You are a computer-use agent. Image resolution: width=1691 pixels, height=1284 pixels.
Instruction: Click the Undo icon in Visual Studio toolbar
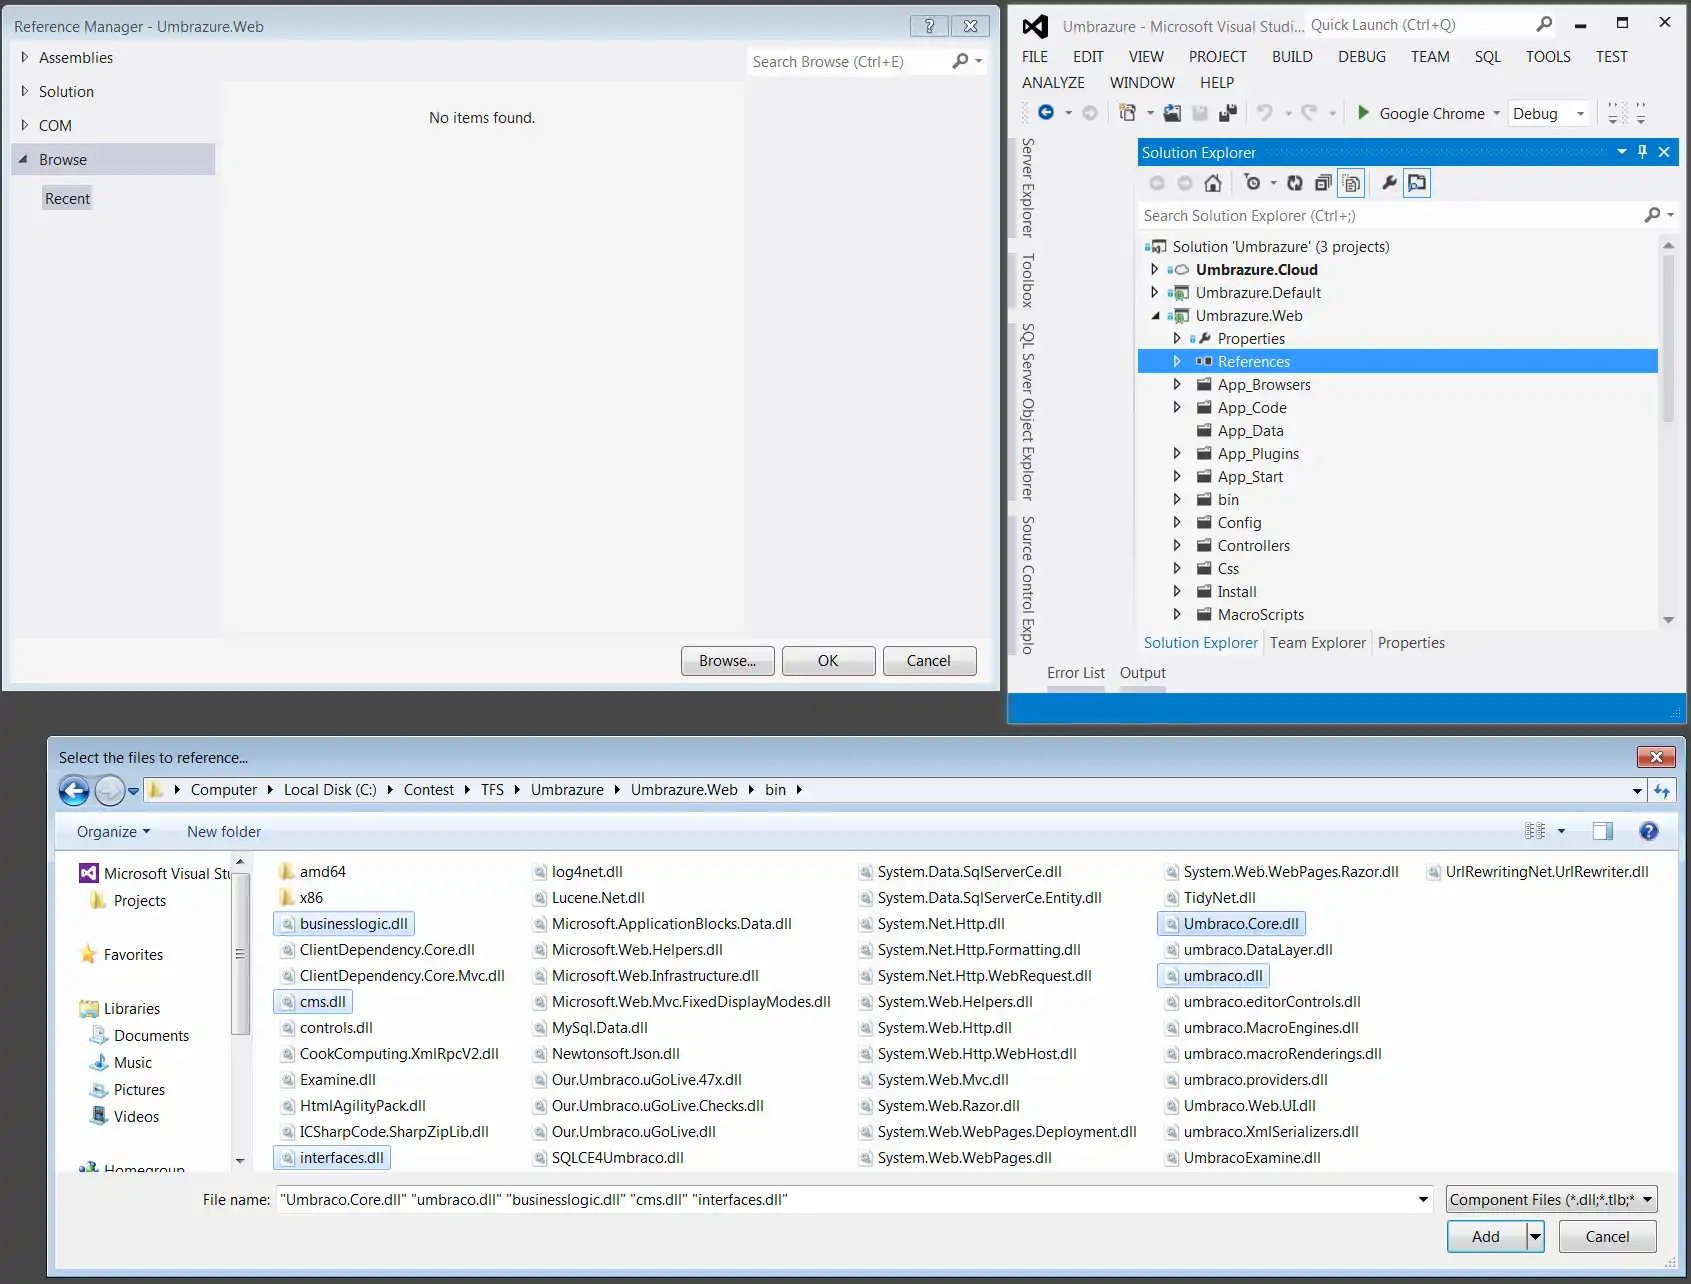[x=1264, y=113]
